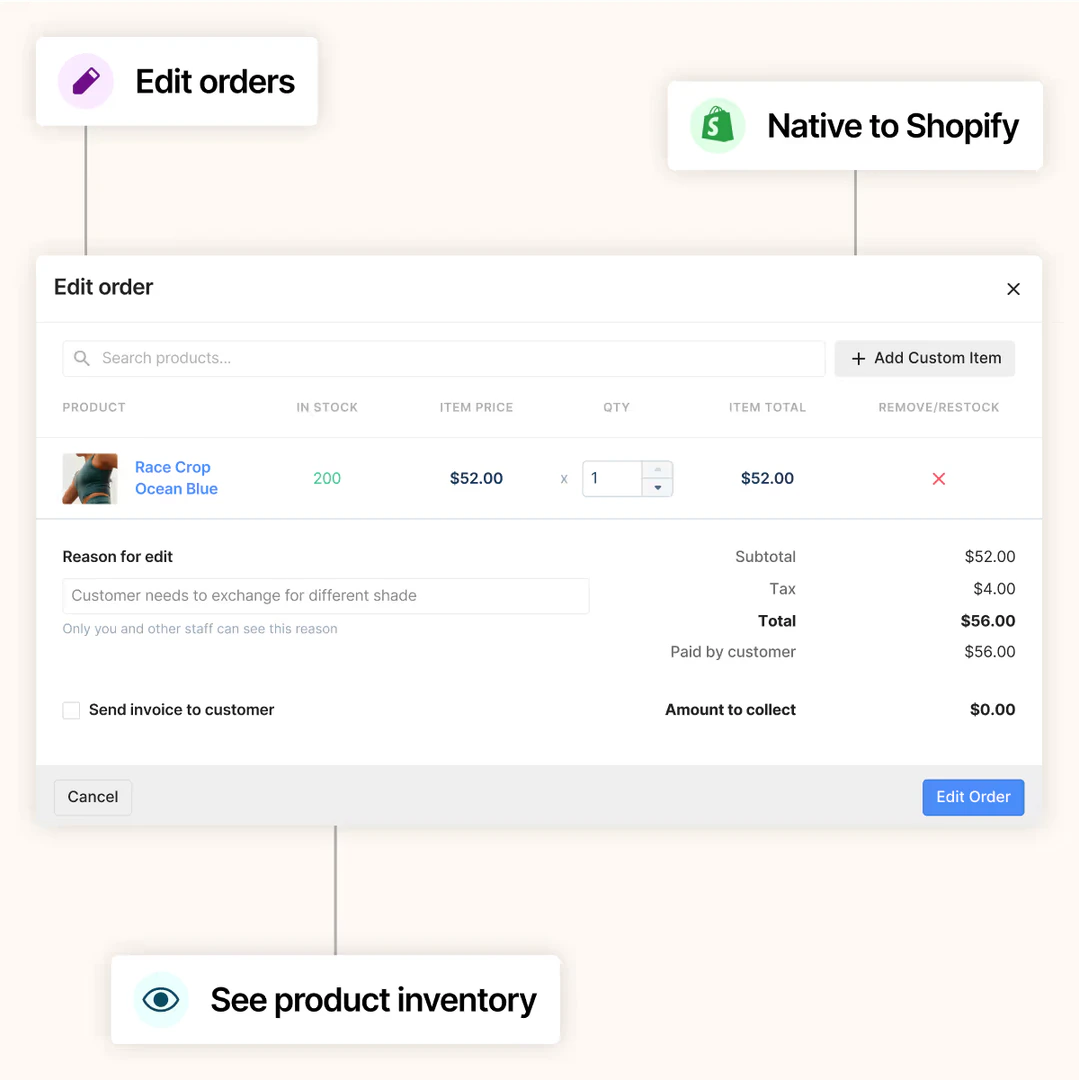Click the purple pencil Edit orders icon
The height and width of the screenshot is (1080, 1079).
click(86, 81)
